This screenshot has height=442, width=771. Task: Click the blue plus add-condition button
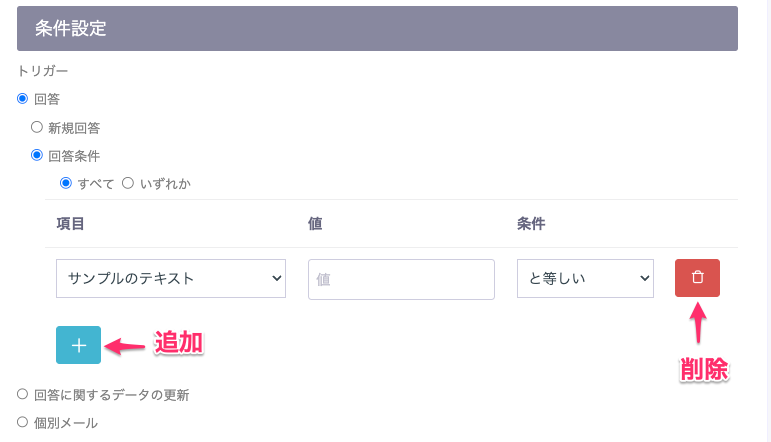(x=78, y=345)
